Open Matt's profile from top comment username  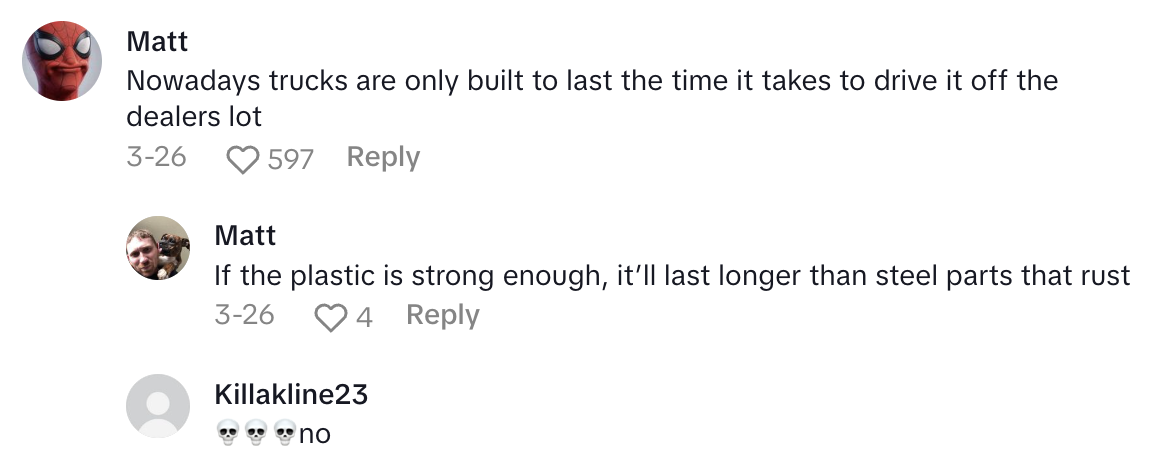tap(157, 42)
